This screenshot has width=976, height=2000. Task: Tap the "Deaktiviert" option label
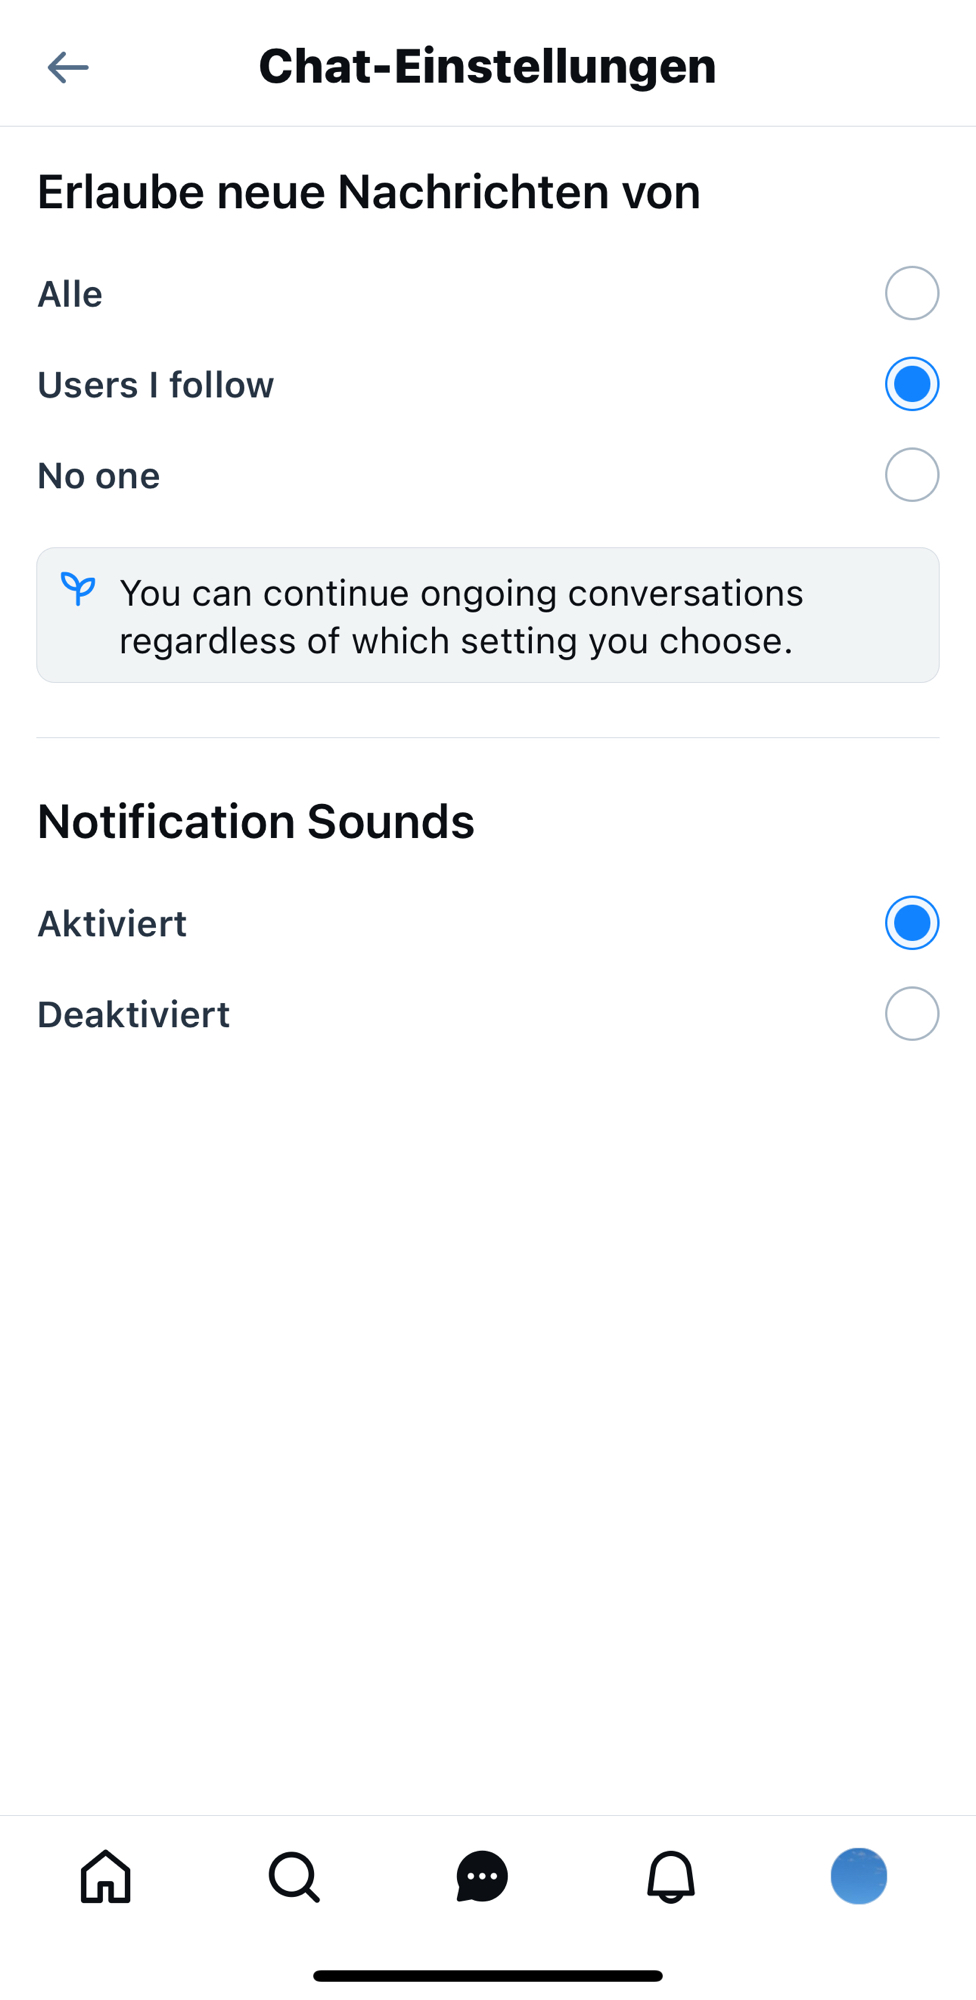pos(134,1015)
